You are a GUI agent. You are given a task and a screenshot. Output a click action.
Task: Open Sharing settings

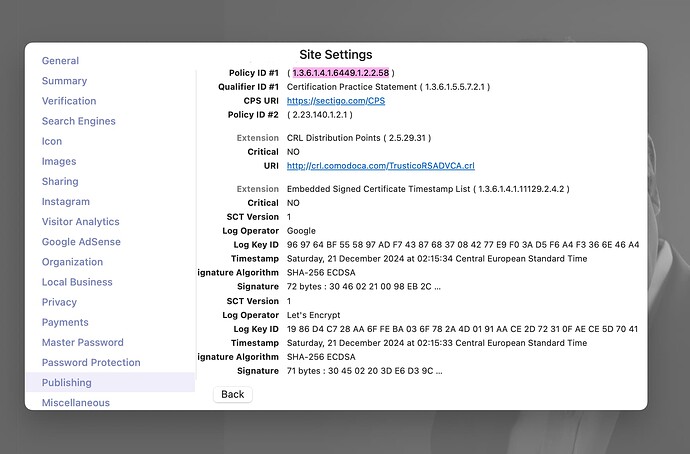[x=60, y=182]
